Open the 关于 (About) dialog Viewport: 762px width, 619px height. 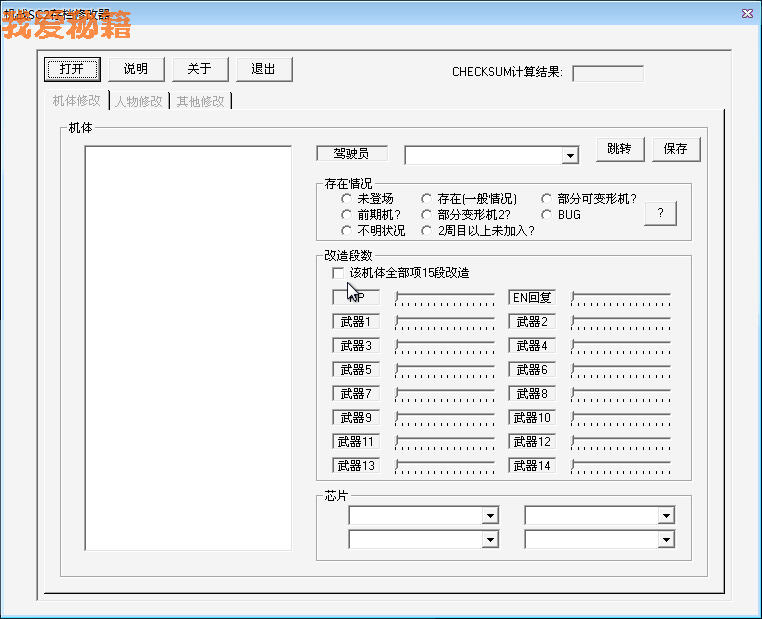pos(200,69)
